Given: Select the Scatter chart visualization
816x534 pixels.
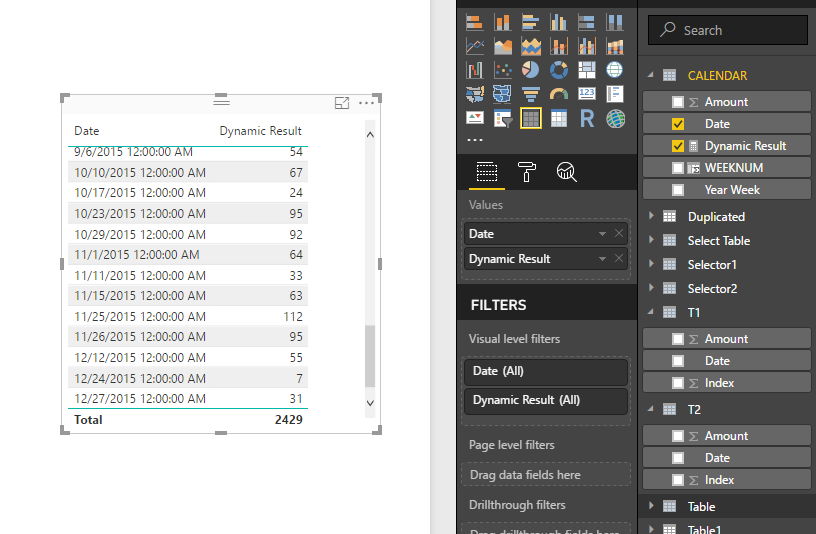Looking at the screenshot, I should (503, 70).
